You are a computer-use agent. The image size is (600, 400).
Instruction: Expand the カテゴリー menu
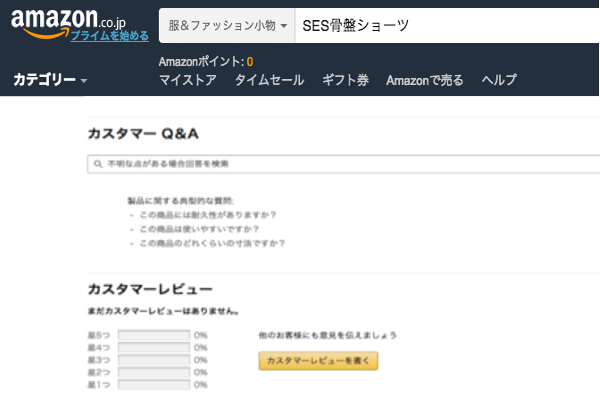[50, 80]
